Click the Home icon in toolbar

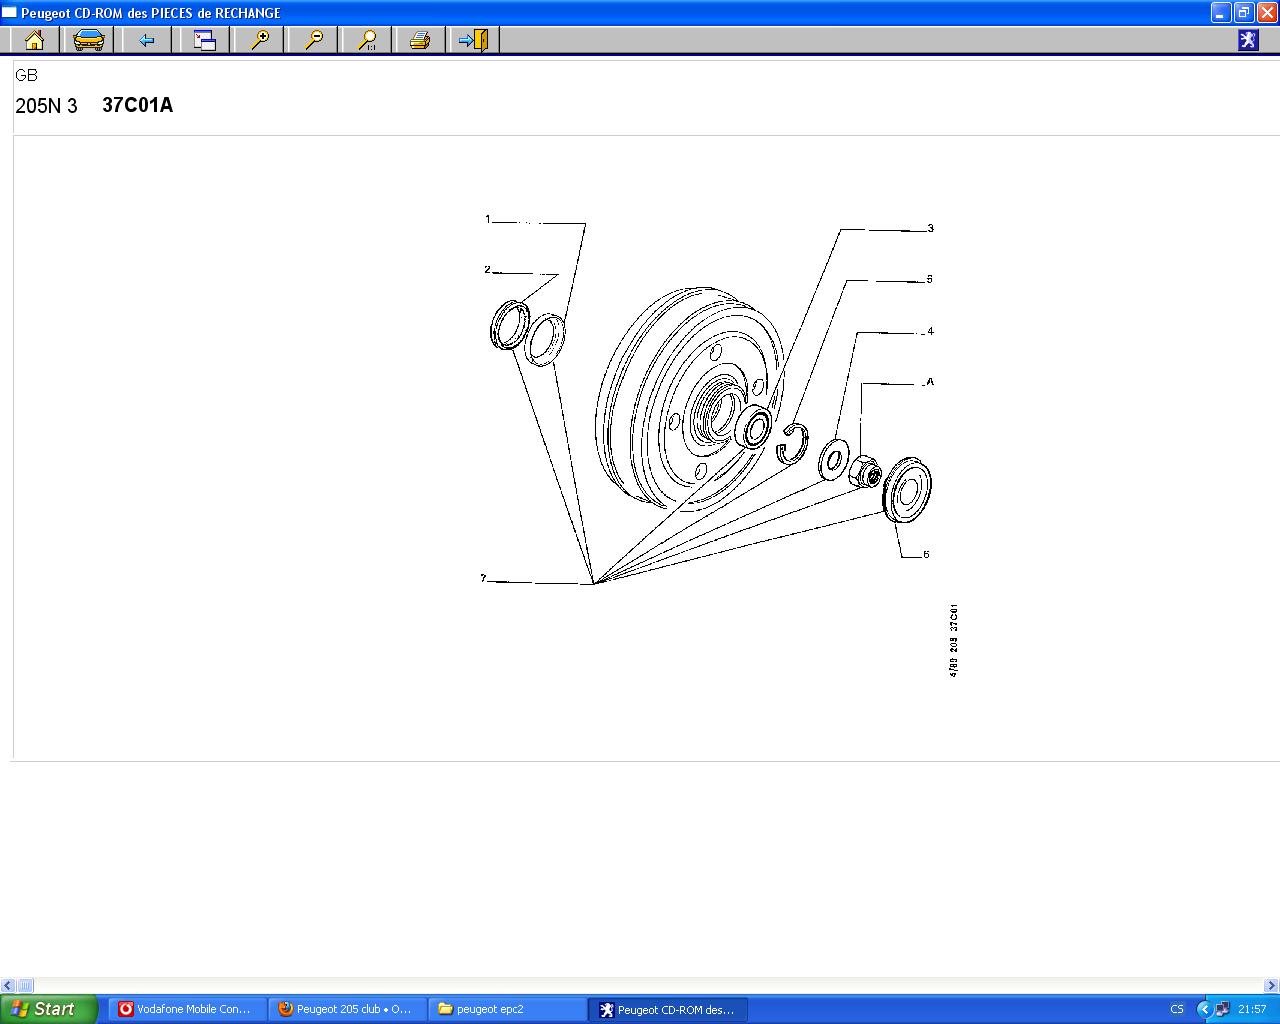click(34, 40)
